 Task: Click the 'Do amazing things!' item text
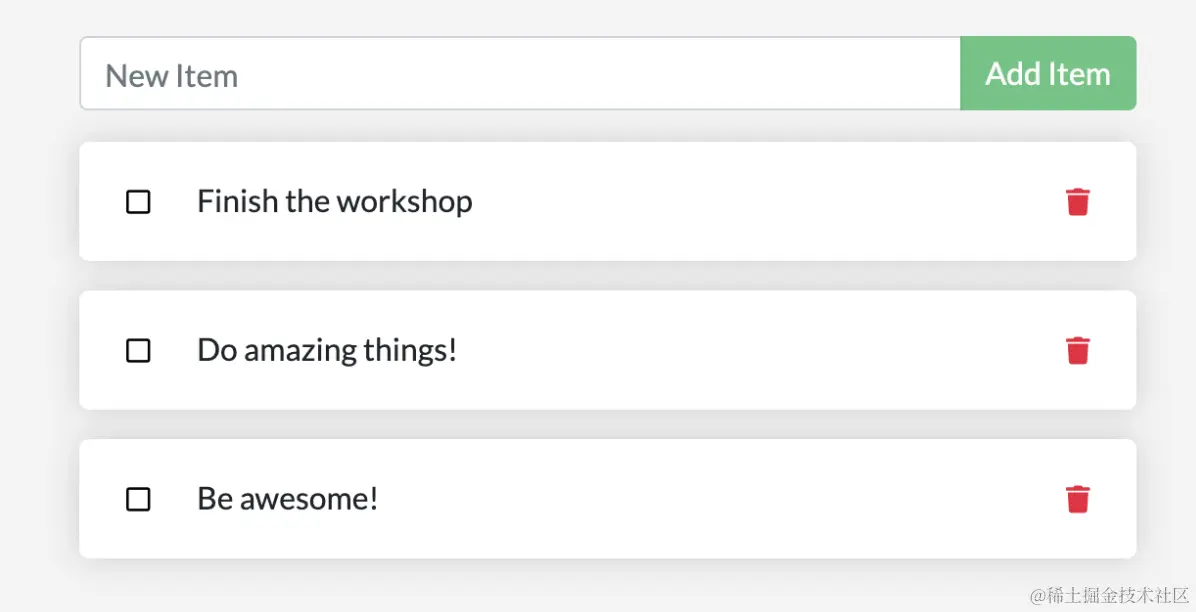(327, 351)
